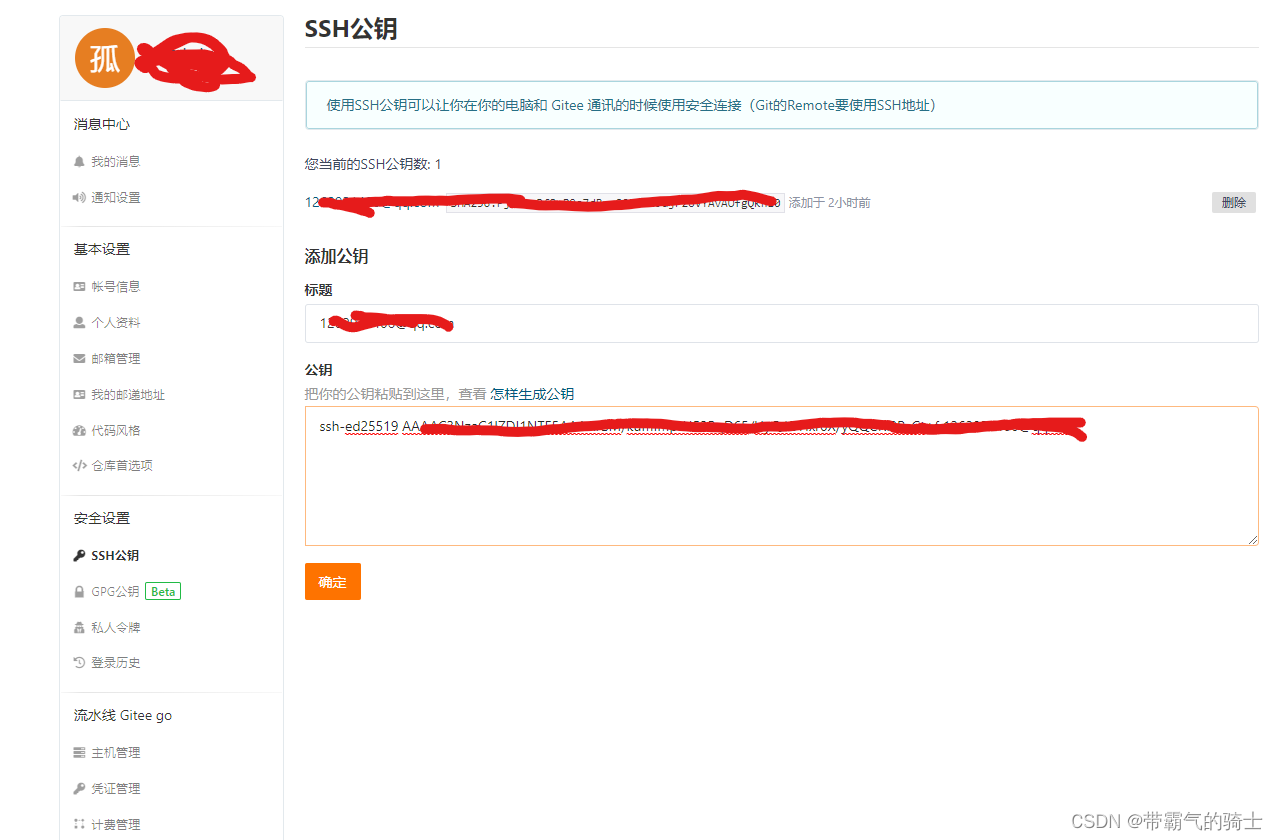The height and width of the screenshot is (840, 1278).
Task: Open 主机管理 page
Action: tap(115, 752)
